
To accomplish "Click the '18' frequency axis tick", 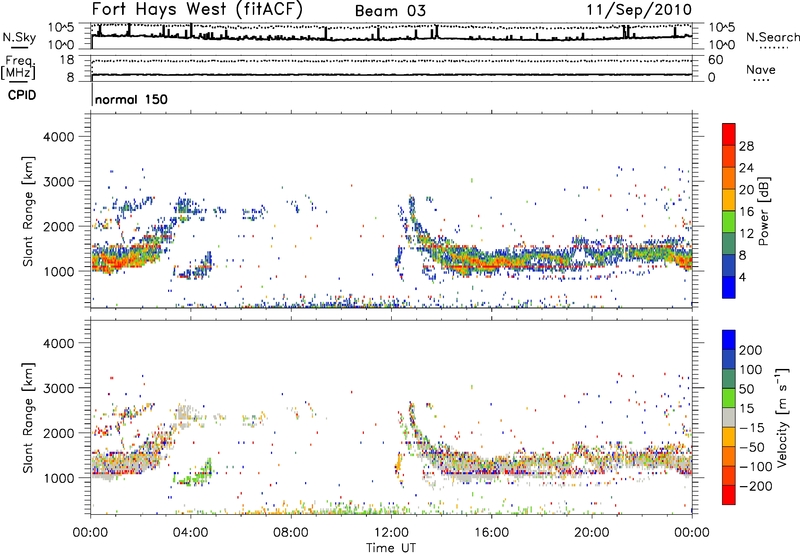I will [x=67, y=60].
